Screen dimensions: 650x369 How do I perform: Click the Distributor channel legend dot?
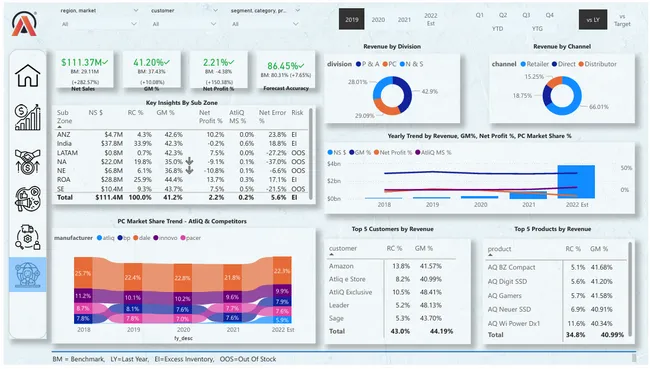[581, 64]
